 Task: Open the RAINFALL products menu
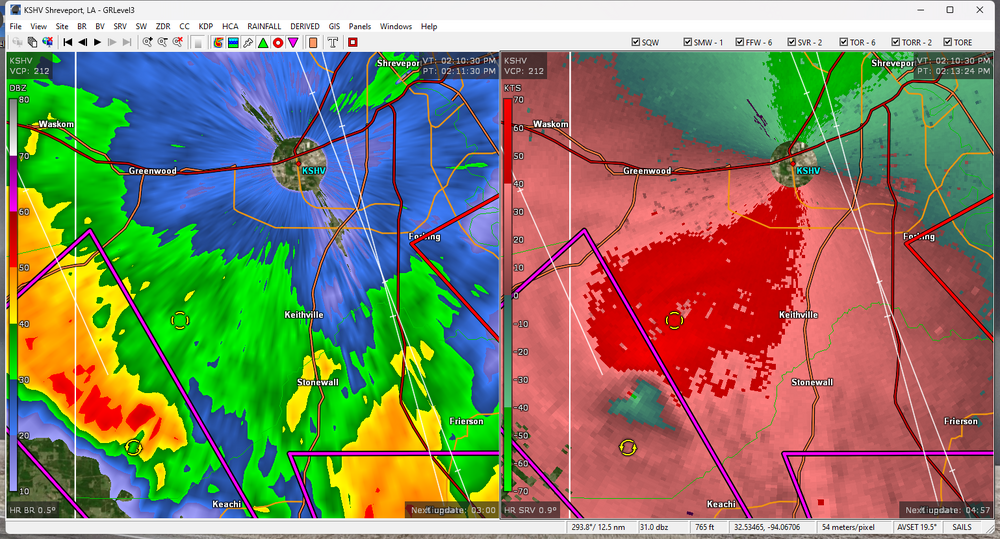pyautogui.click(x=264, y=26)
